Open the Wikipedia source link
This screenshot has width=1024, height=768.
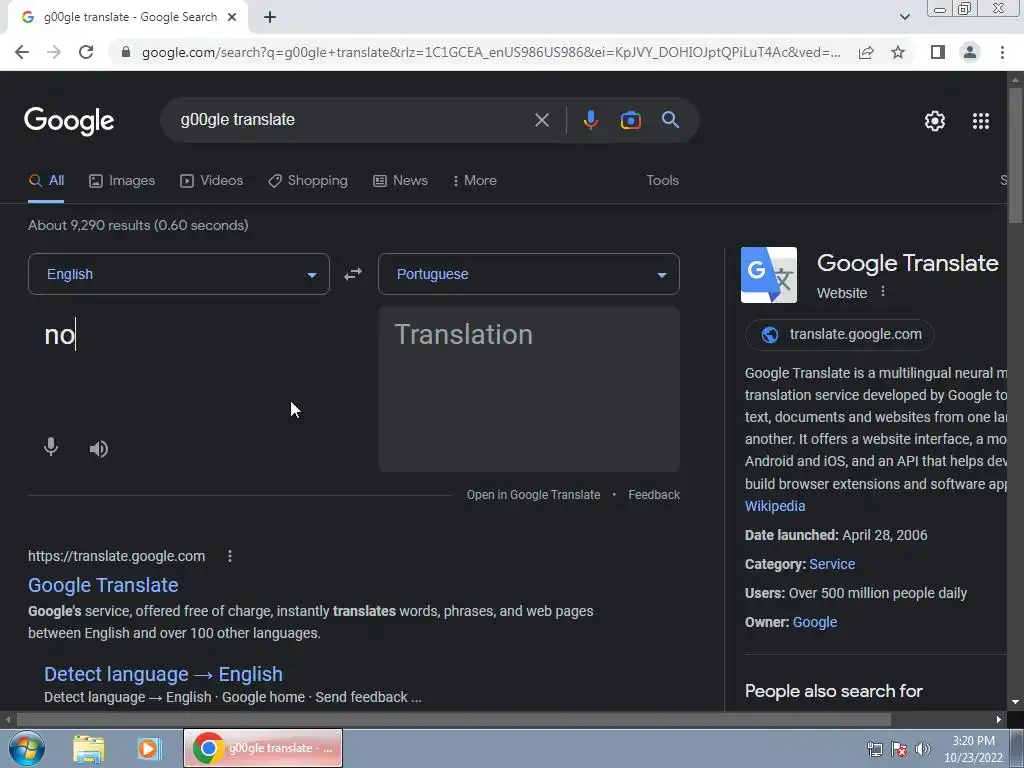click(775, 506)
